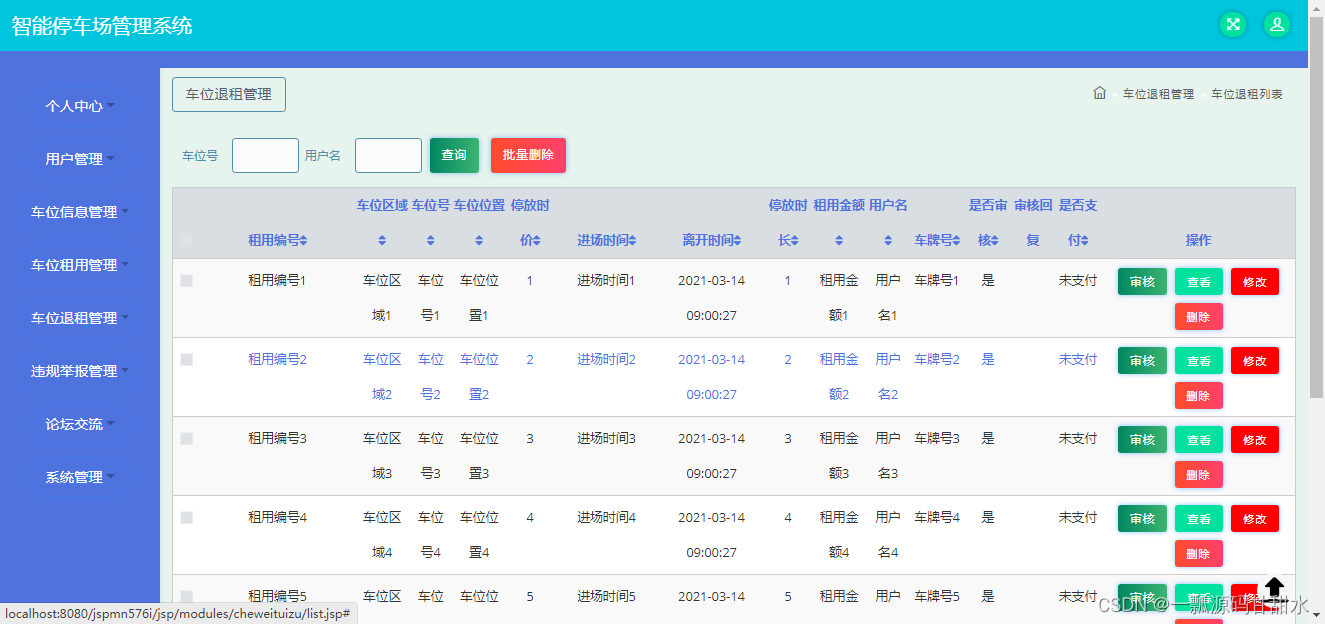Click 审核 for 租用编号2
Screen dimensions: 1325x624
[1142, 361]
